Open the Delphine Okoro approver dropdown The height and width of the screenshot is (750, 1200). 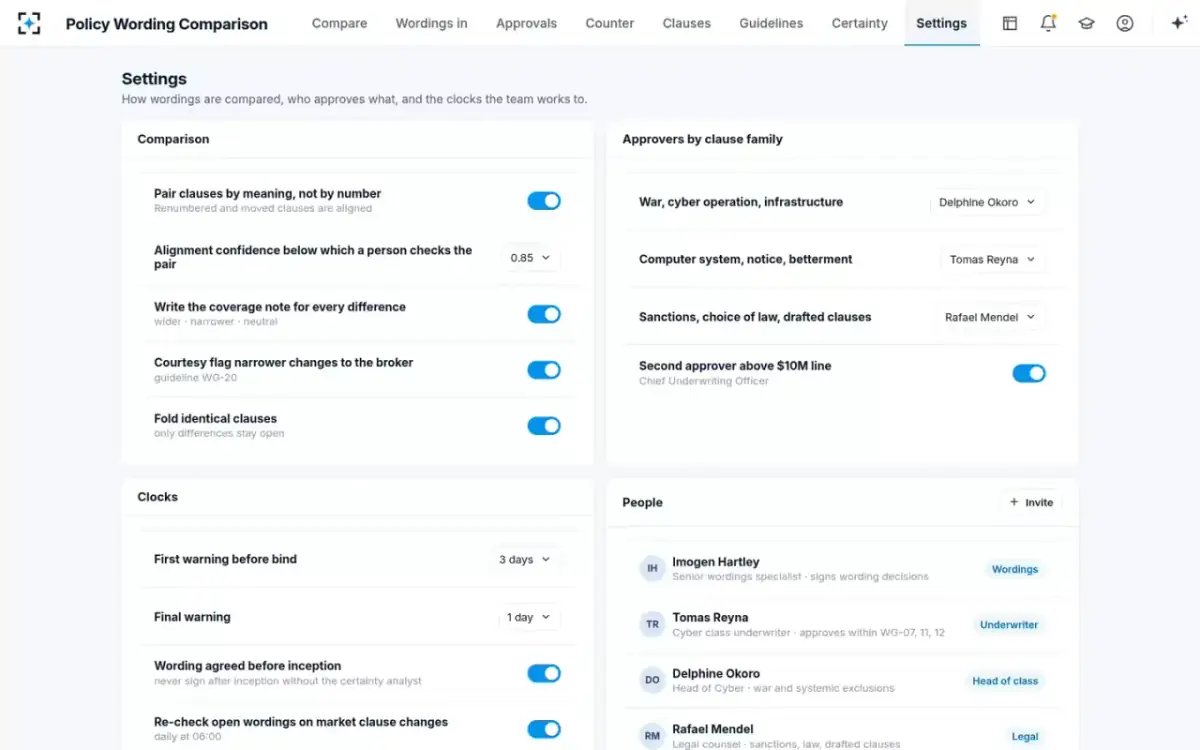click(x=988, y=202)
